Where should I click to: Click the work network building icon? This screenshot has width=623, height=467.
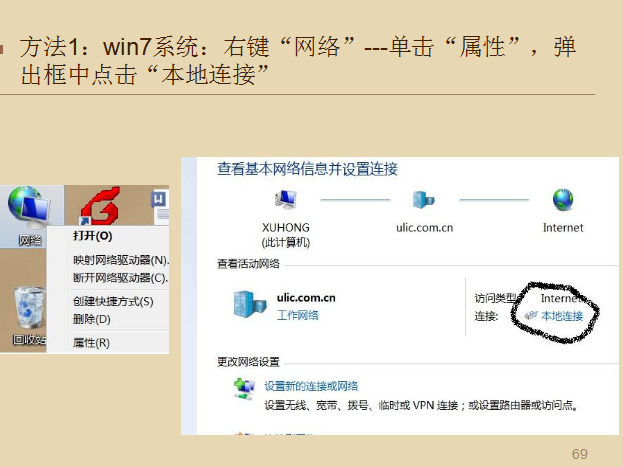pos(250,304)
